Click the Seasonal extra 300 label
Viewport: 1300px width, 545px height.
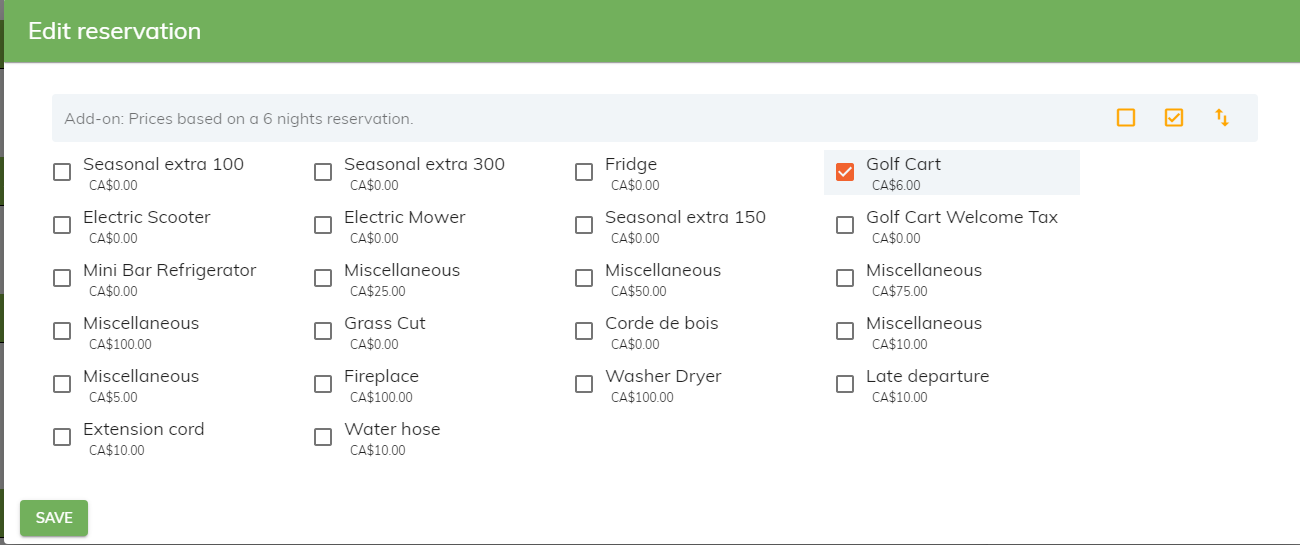coord(424,164)
